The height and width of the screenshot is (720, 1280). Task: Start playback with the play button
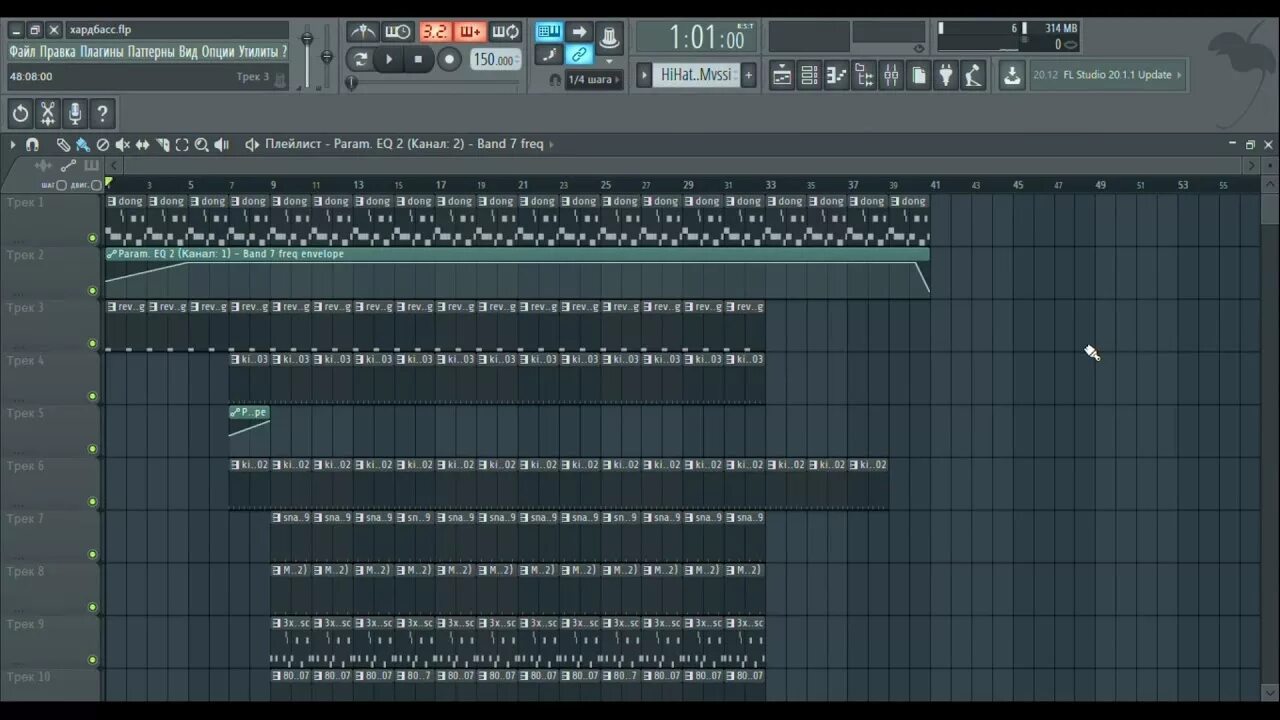click(389, 59)
